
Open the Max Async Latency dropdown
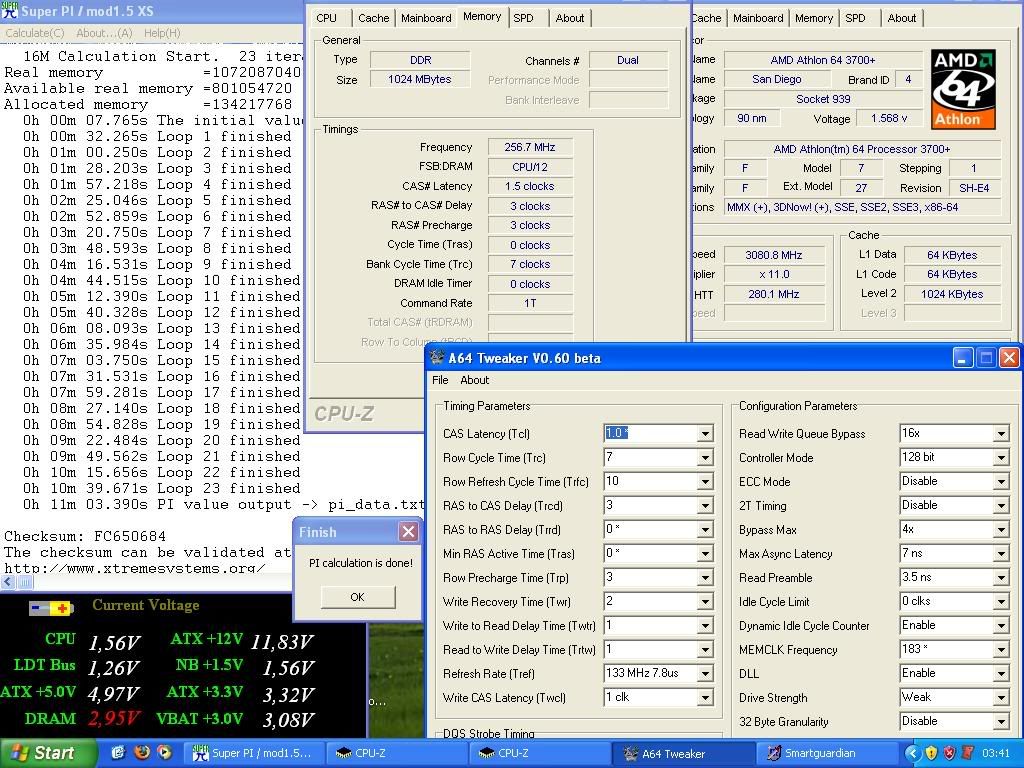click(1001, 554)
